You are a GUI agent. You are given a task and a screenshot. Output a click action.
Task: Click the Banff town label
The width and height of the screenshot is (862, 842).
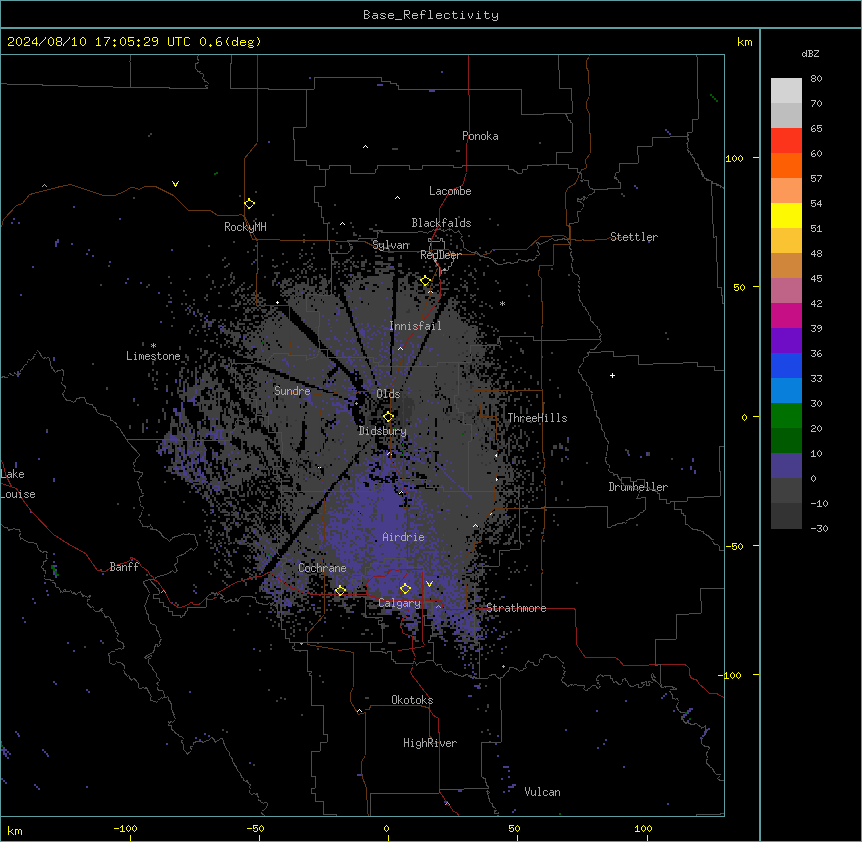click(x=124, y=567)
